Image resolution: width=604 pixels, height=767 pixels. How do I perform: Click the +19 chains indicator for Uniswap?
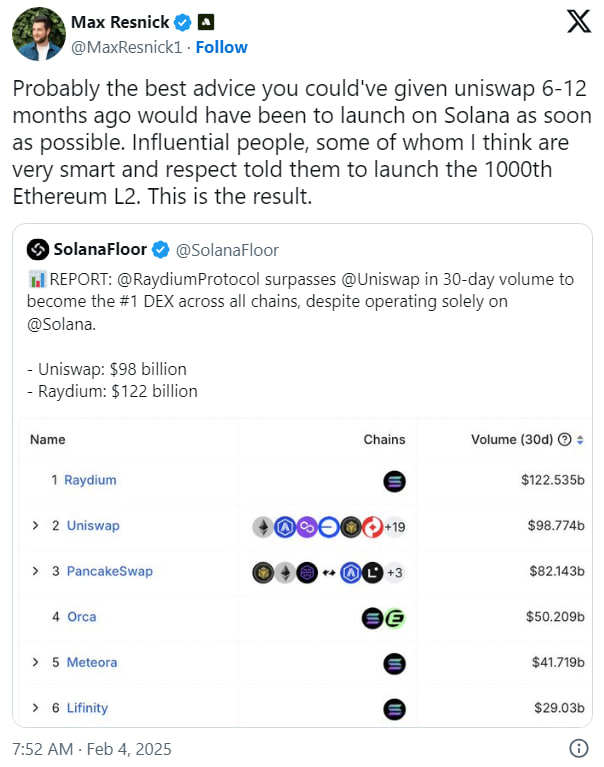coord(395,527)
